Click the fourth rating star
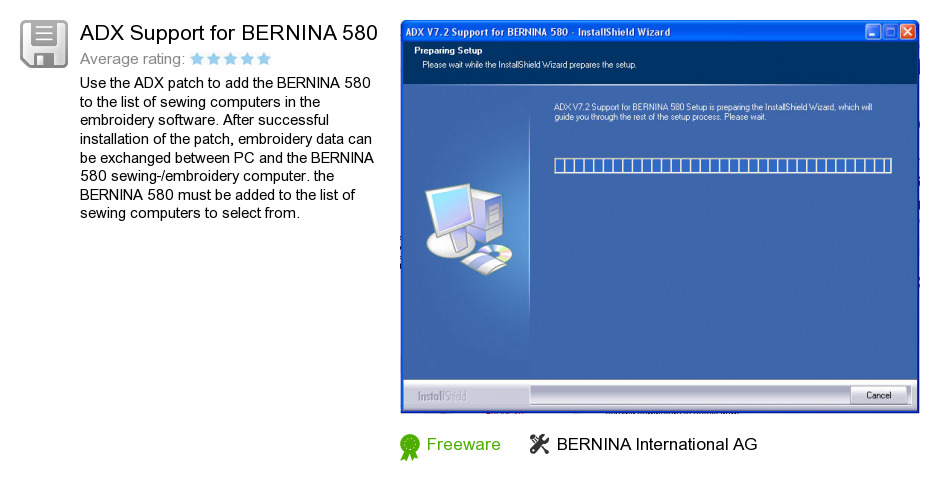Screen dimensions: 940x491 pos(247,59)
